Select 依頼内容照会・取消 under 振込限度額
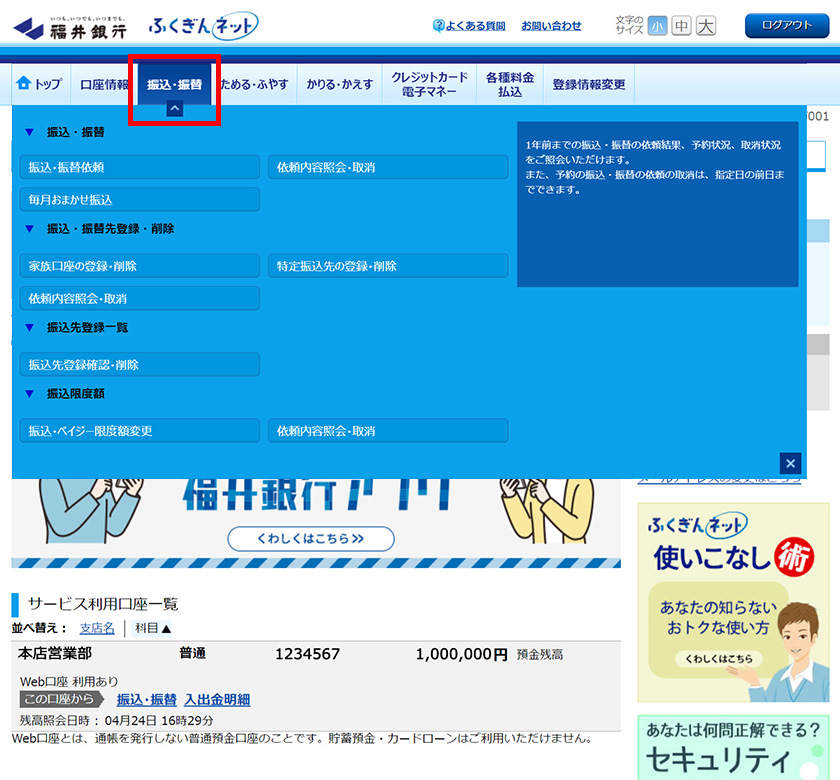This screenshot has width=840, height=780. [388, 431]
